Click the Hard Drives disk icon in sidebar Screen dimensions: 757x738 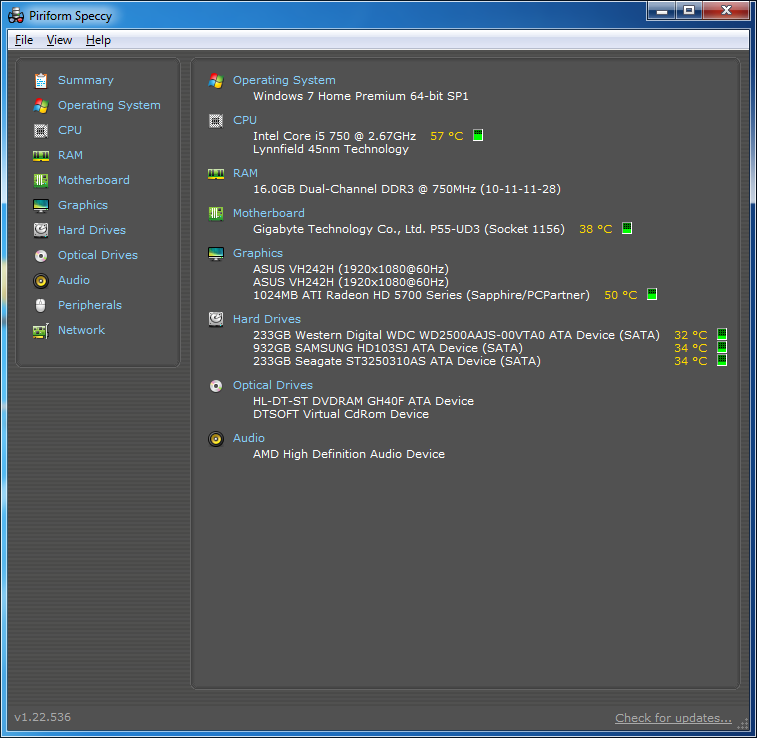pos(41,230)
